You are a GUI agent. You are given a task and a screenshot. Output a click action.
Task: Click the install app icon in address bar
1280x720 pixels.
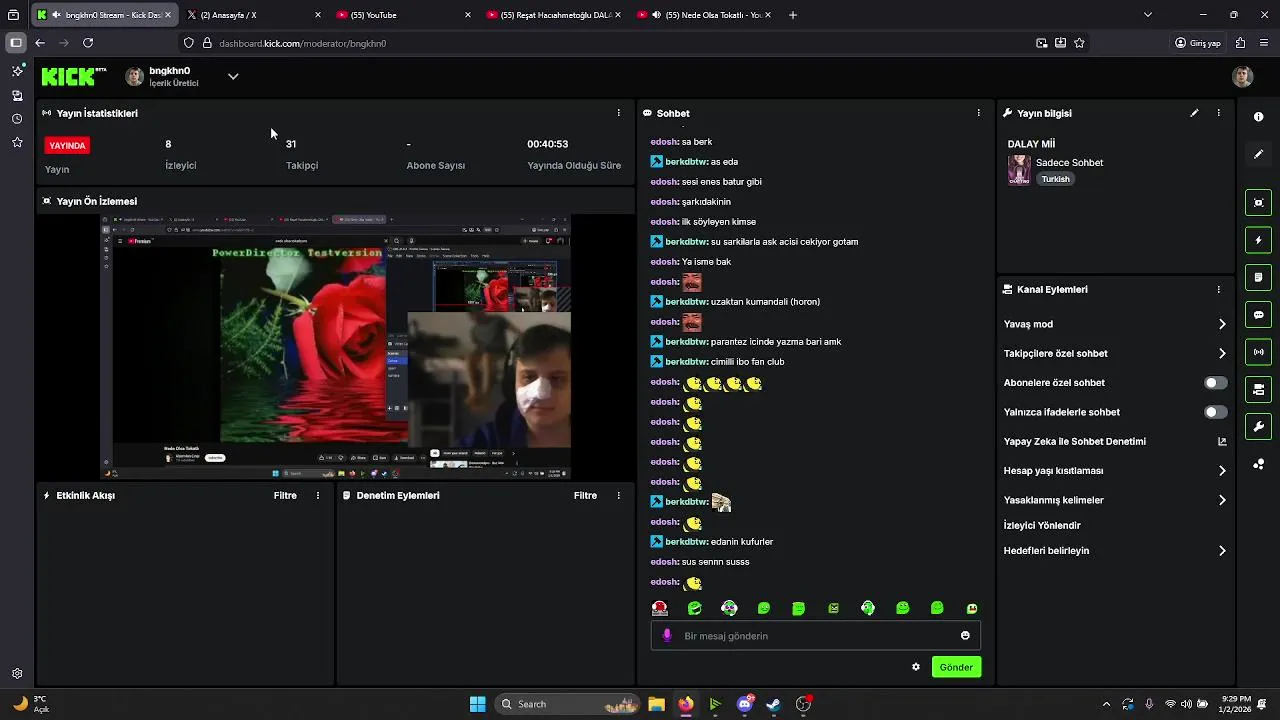(x=1060, y=43)
